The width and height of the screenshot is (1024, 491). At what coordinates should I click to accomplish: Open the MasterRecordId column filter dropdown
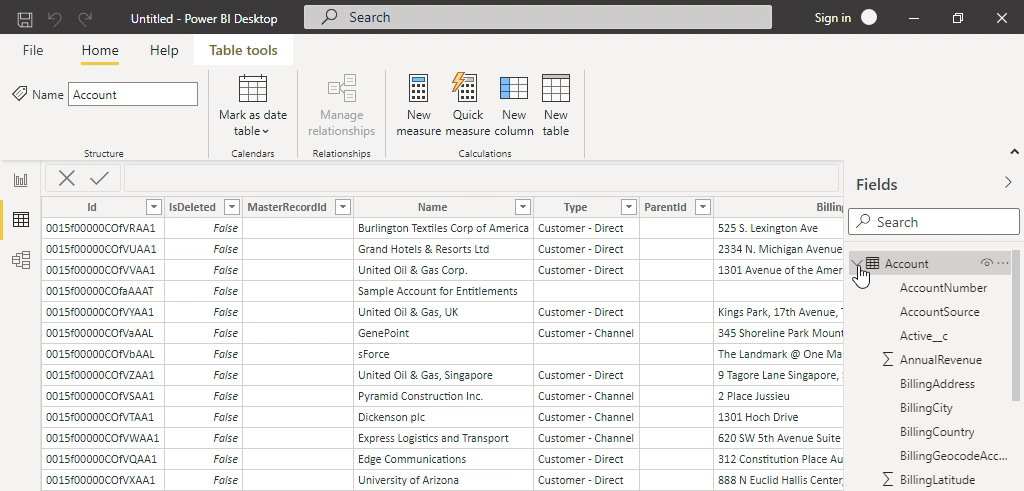pos(343,207)
